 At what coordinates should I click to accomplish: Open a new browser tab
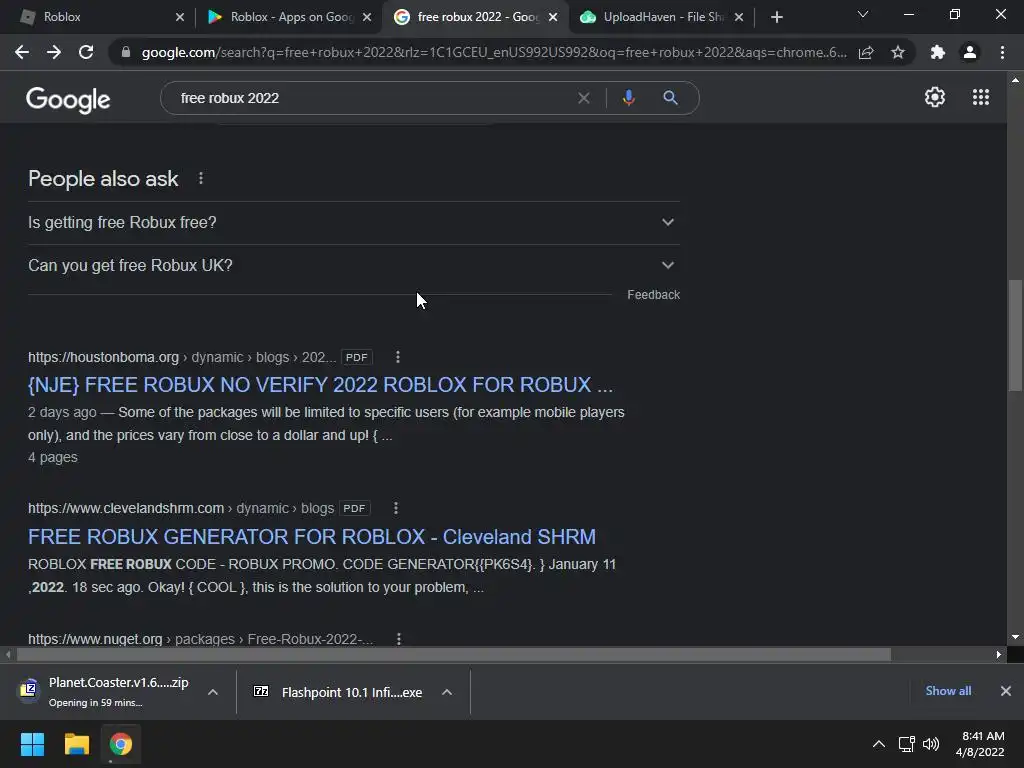[x=776, y=17]
